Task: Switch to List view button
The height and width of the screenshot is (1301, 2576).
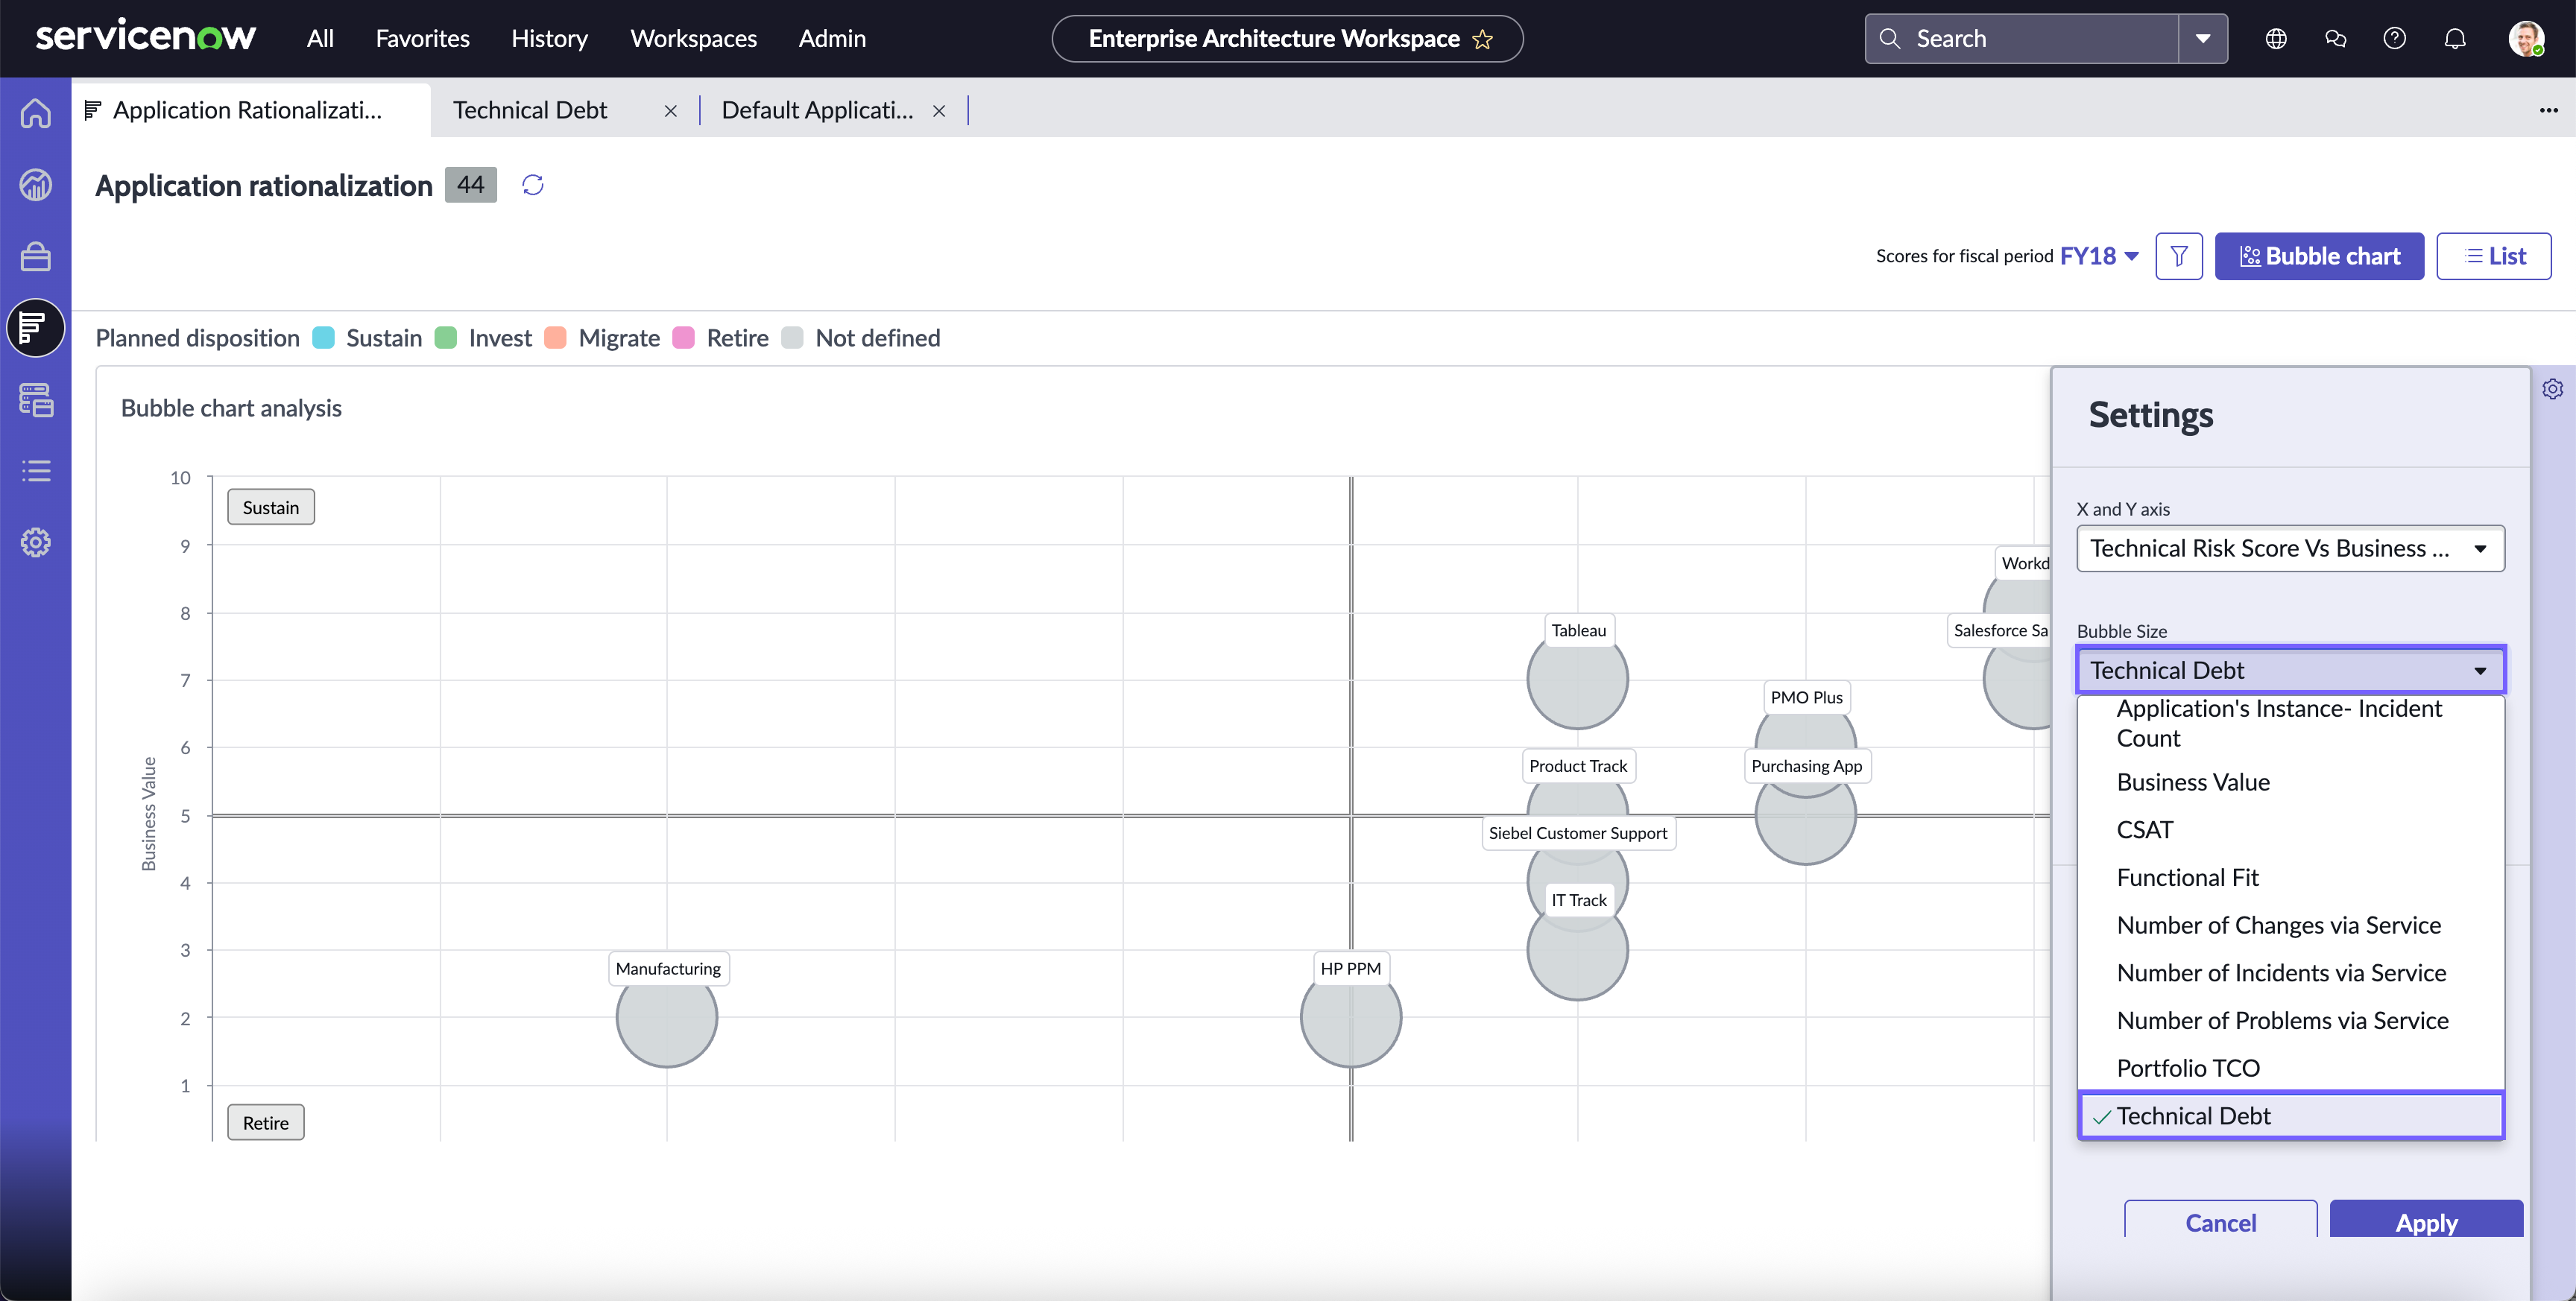Action: click(2494, 256)
